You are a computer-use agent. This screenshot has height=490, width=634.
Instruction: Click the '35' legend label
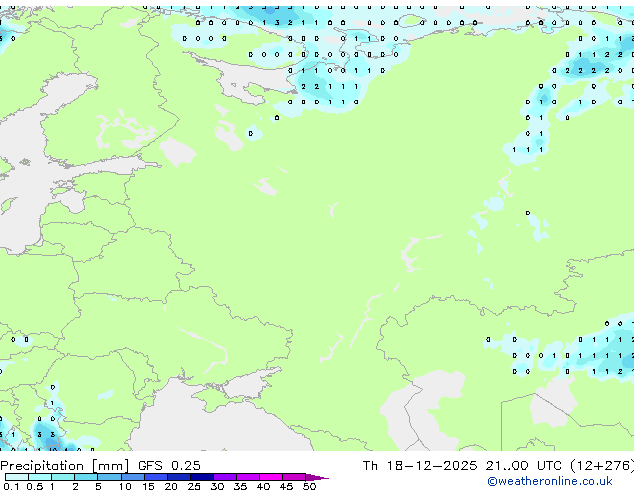coord(240,486)
